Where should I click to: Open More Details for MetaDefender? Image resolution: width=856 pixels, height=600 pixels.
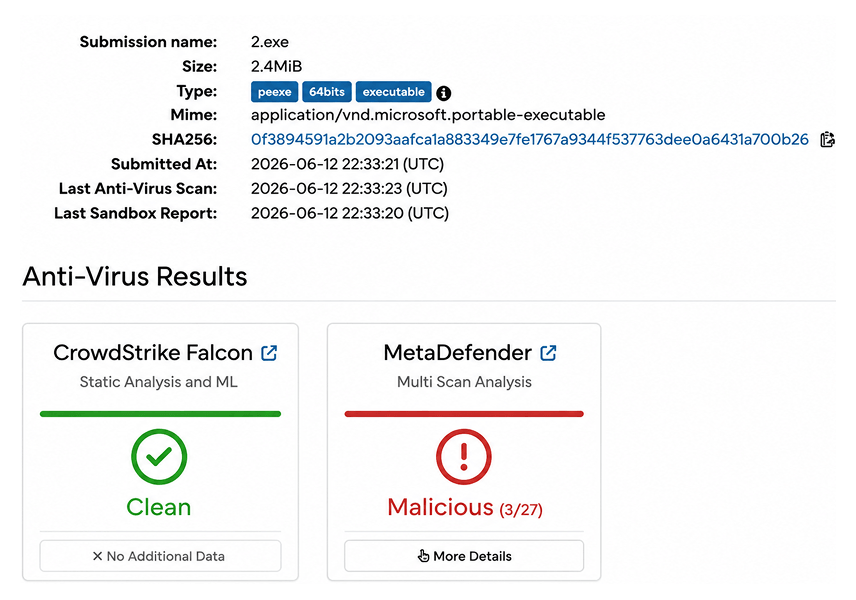pos(464,556)
